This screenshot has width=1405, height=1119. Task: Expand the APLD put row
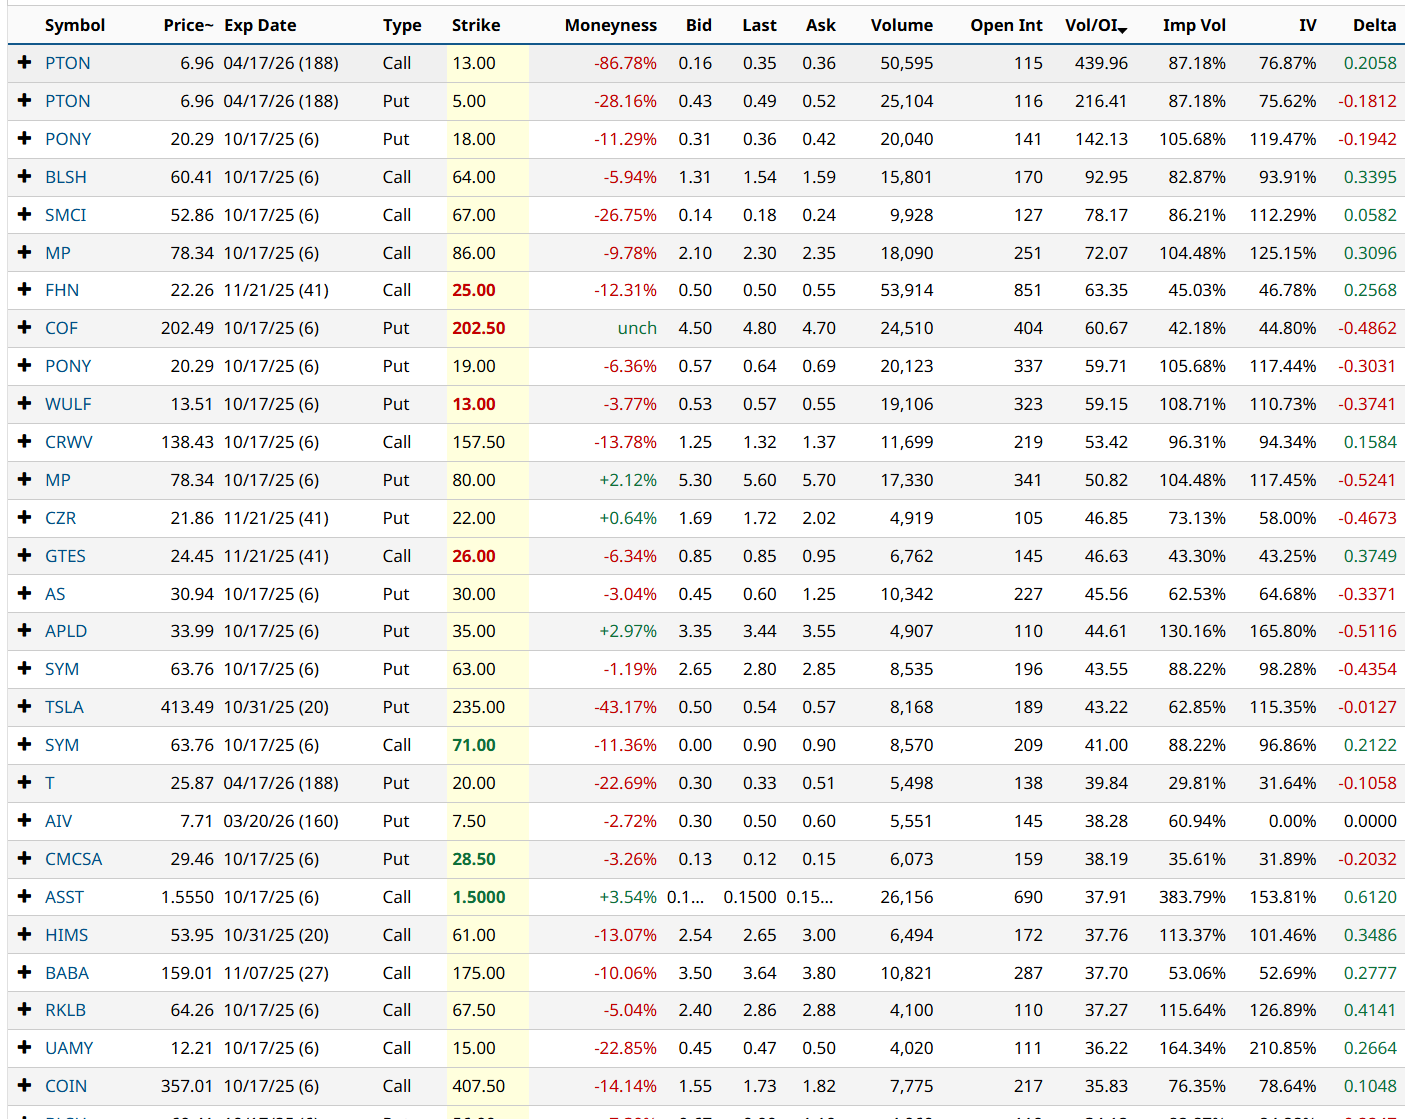coord(25,630)
